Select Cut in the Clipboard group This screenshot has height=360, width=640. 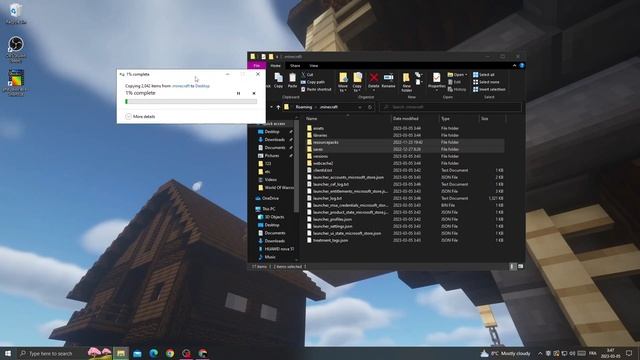pos(307,75)
